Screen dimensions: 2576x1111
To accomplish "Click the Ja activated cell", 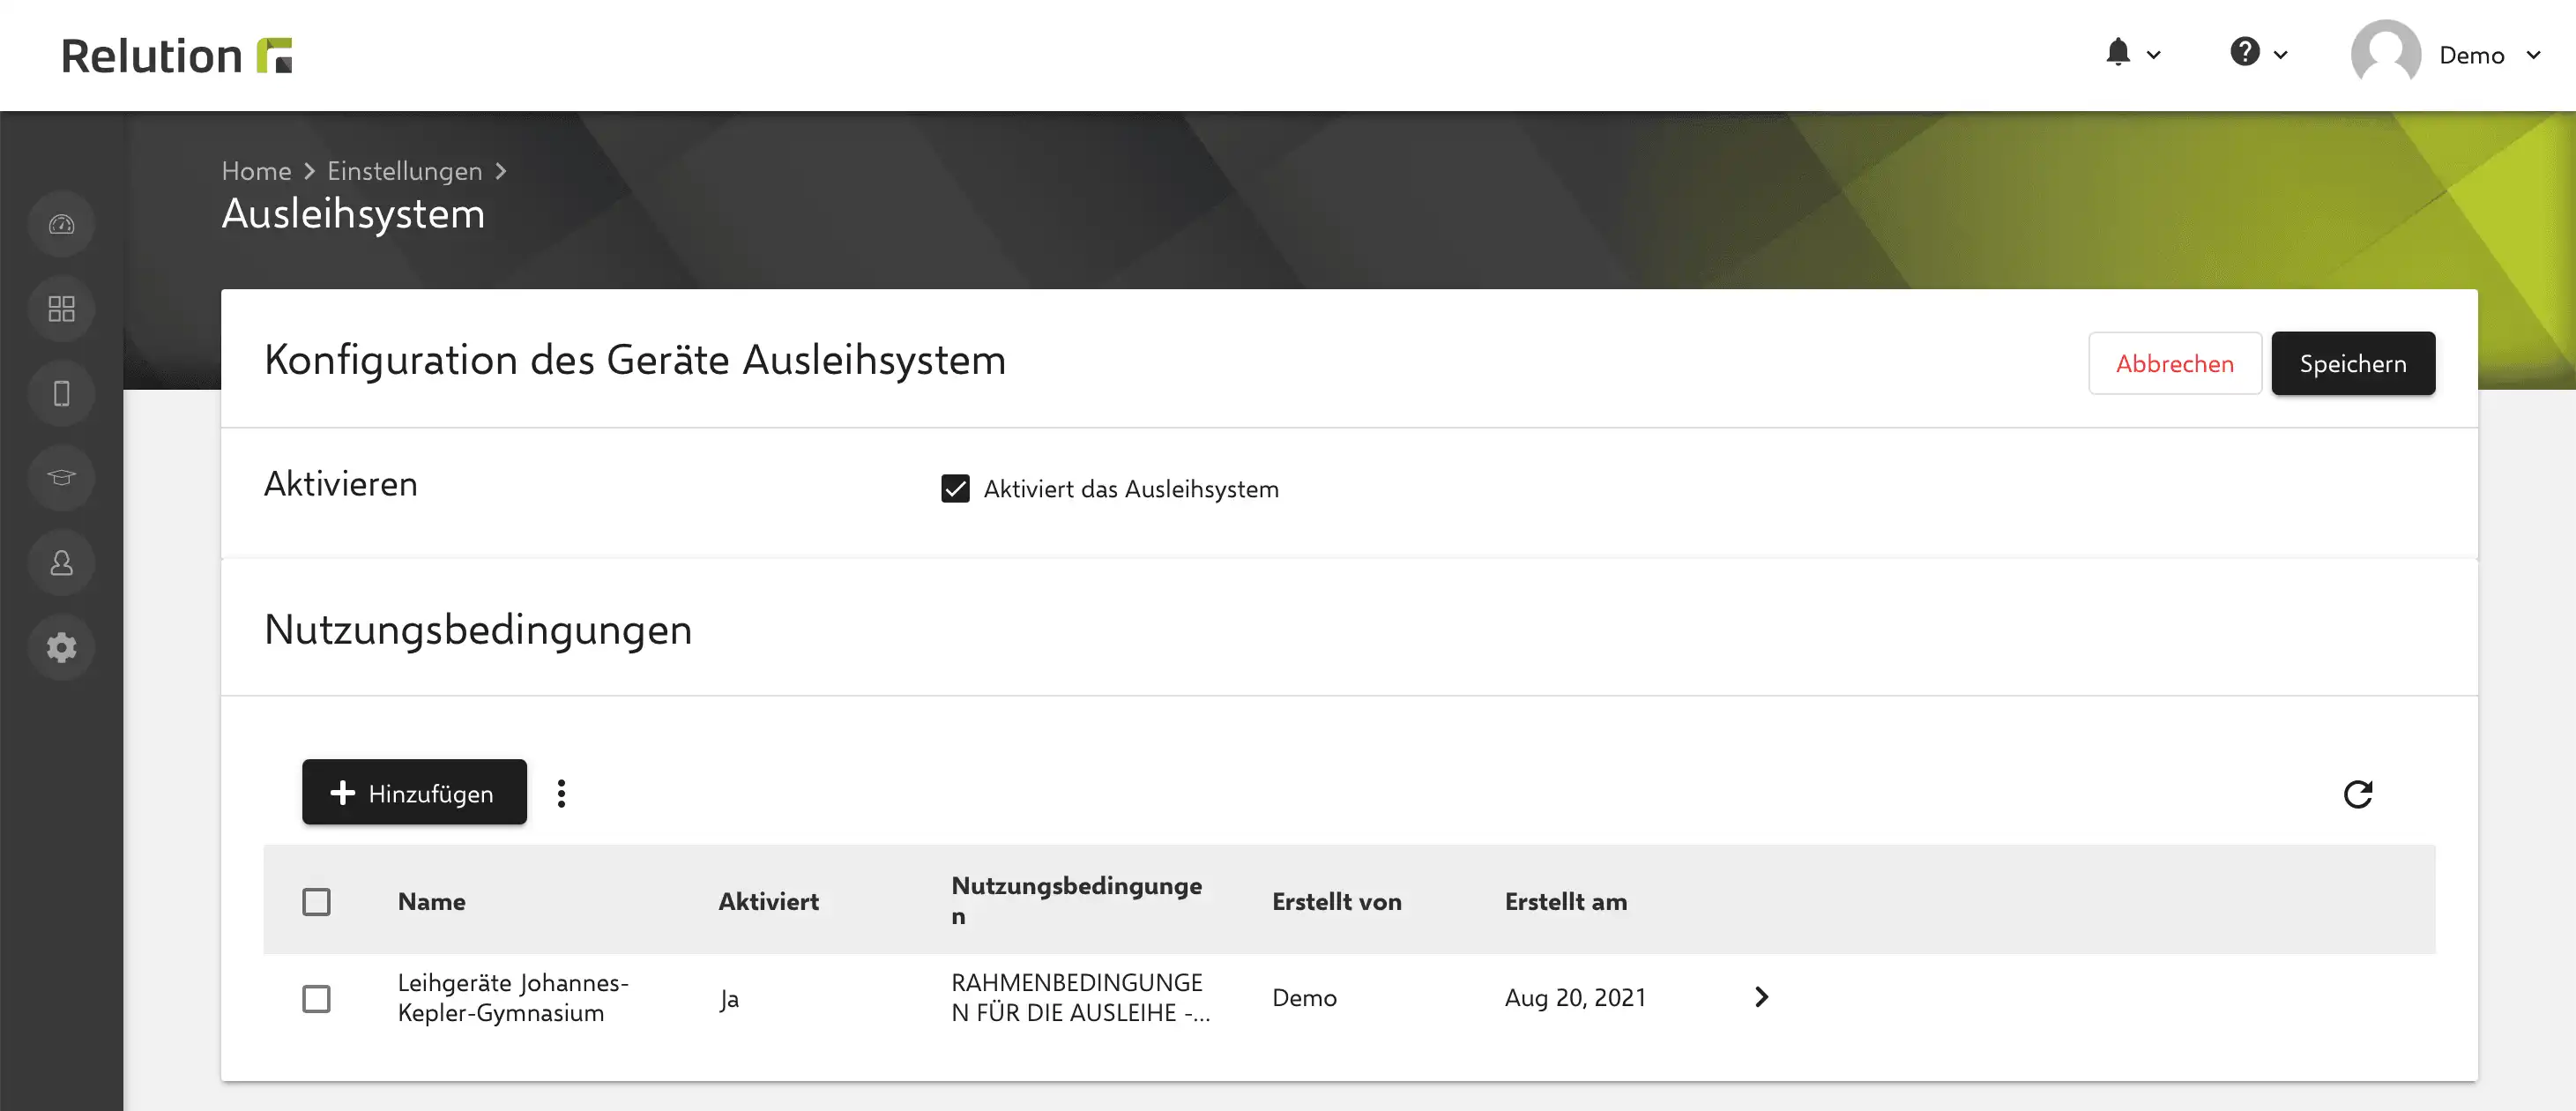I will pyautogui.click(x=729, y=999).
